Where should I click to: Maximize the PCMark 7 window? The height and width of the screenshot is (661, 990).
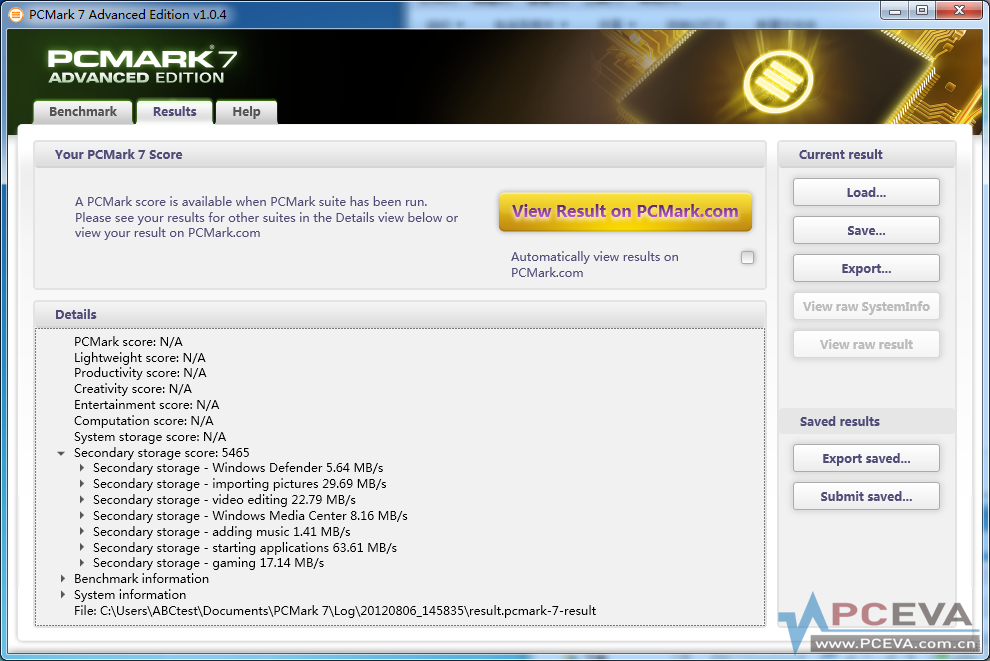pyautogui.click(x=922, y=11)
